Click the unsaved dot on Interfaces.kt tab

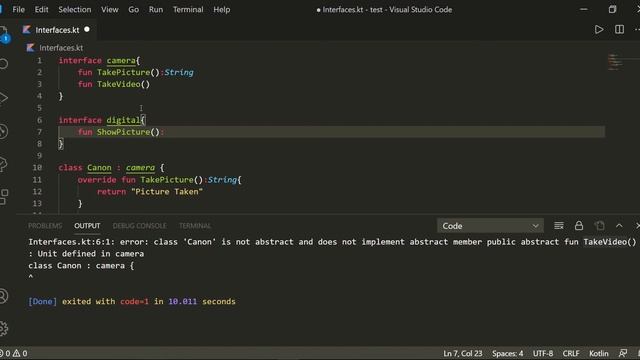click(x=87, y=29)
